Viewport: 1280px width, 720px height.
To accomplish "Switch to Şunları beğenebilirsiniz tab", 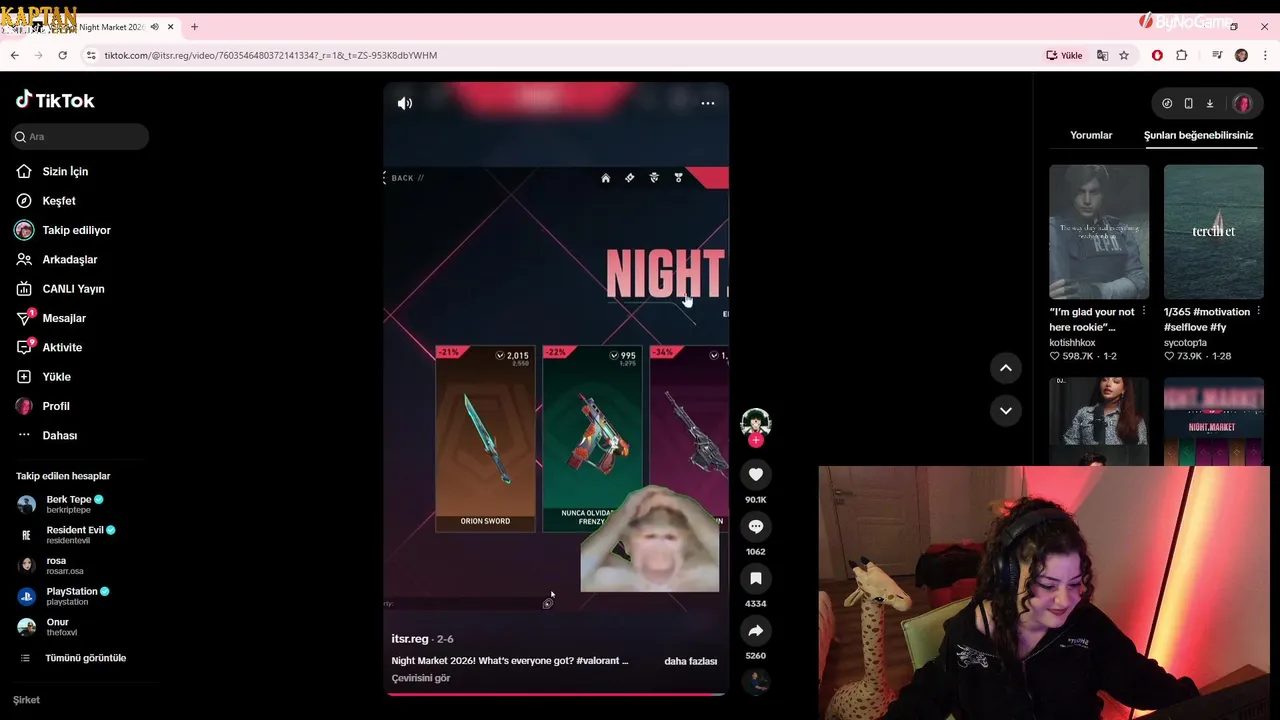I will tap(1198, 135).
